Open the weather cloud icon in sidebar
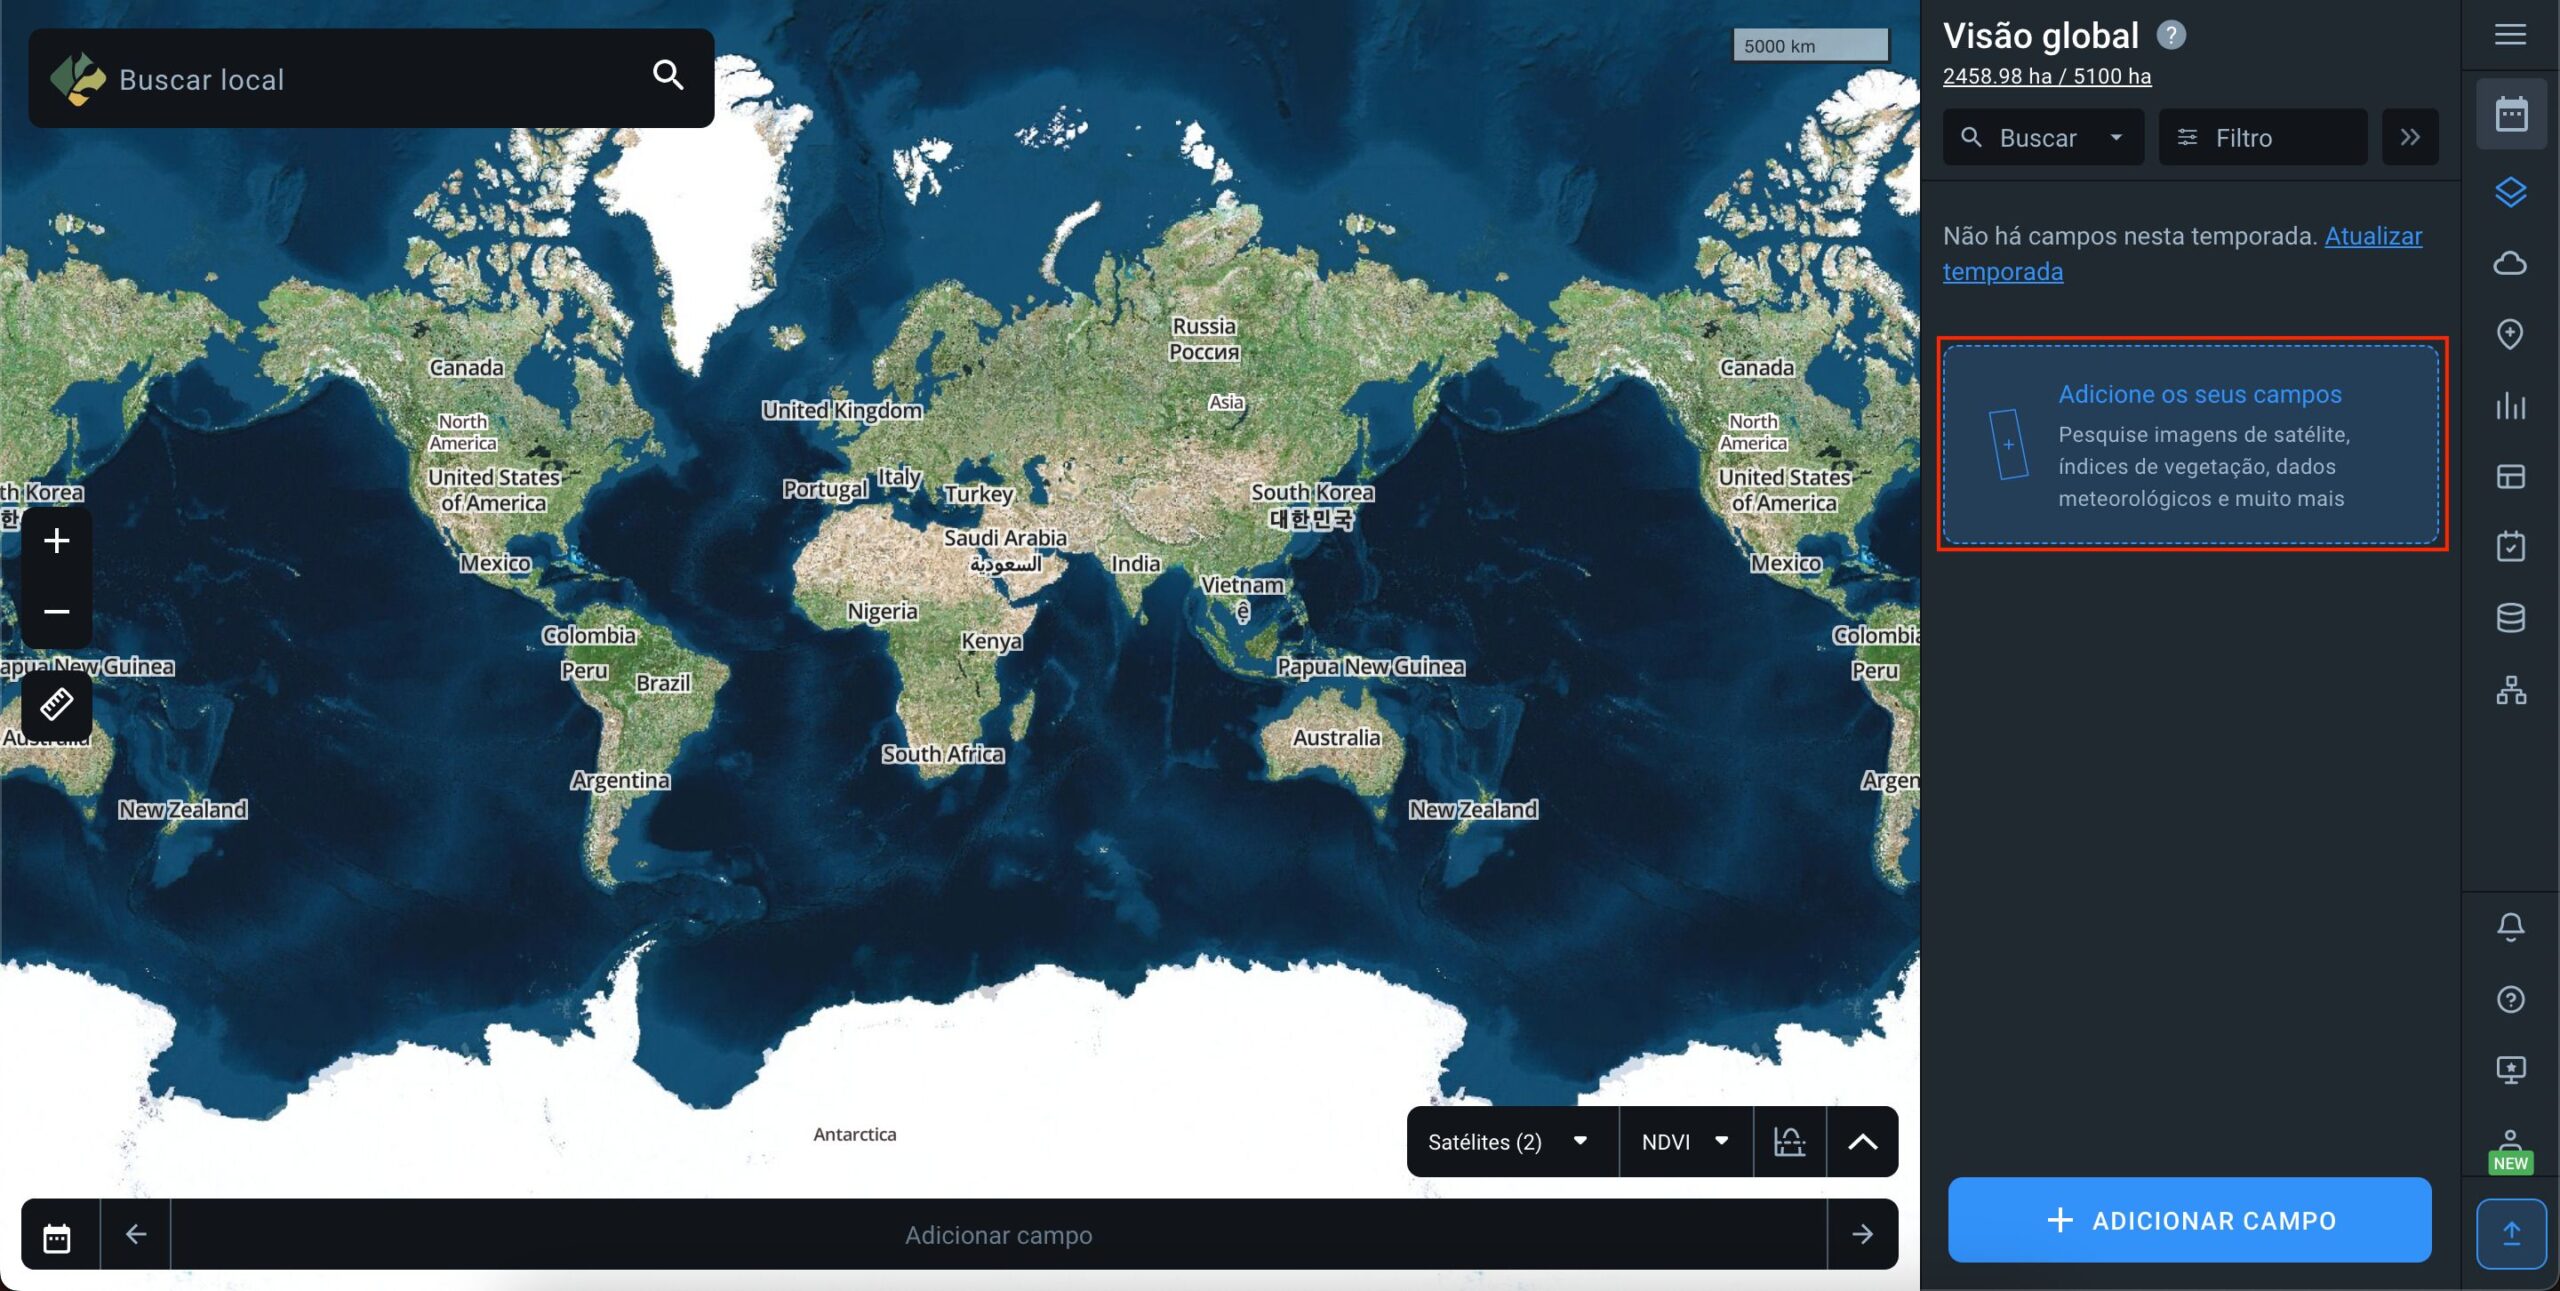Viewport: 2560px width, 1291px height. (x=2510, y=263)
